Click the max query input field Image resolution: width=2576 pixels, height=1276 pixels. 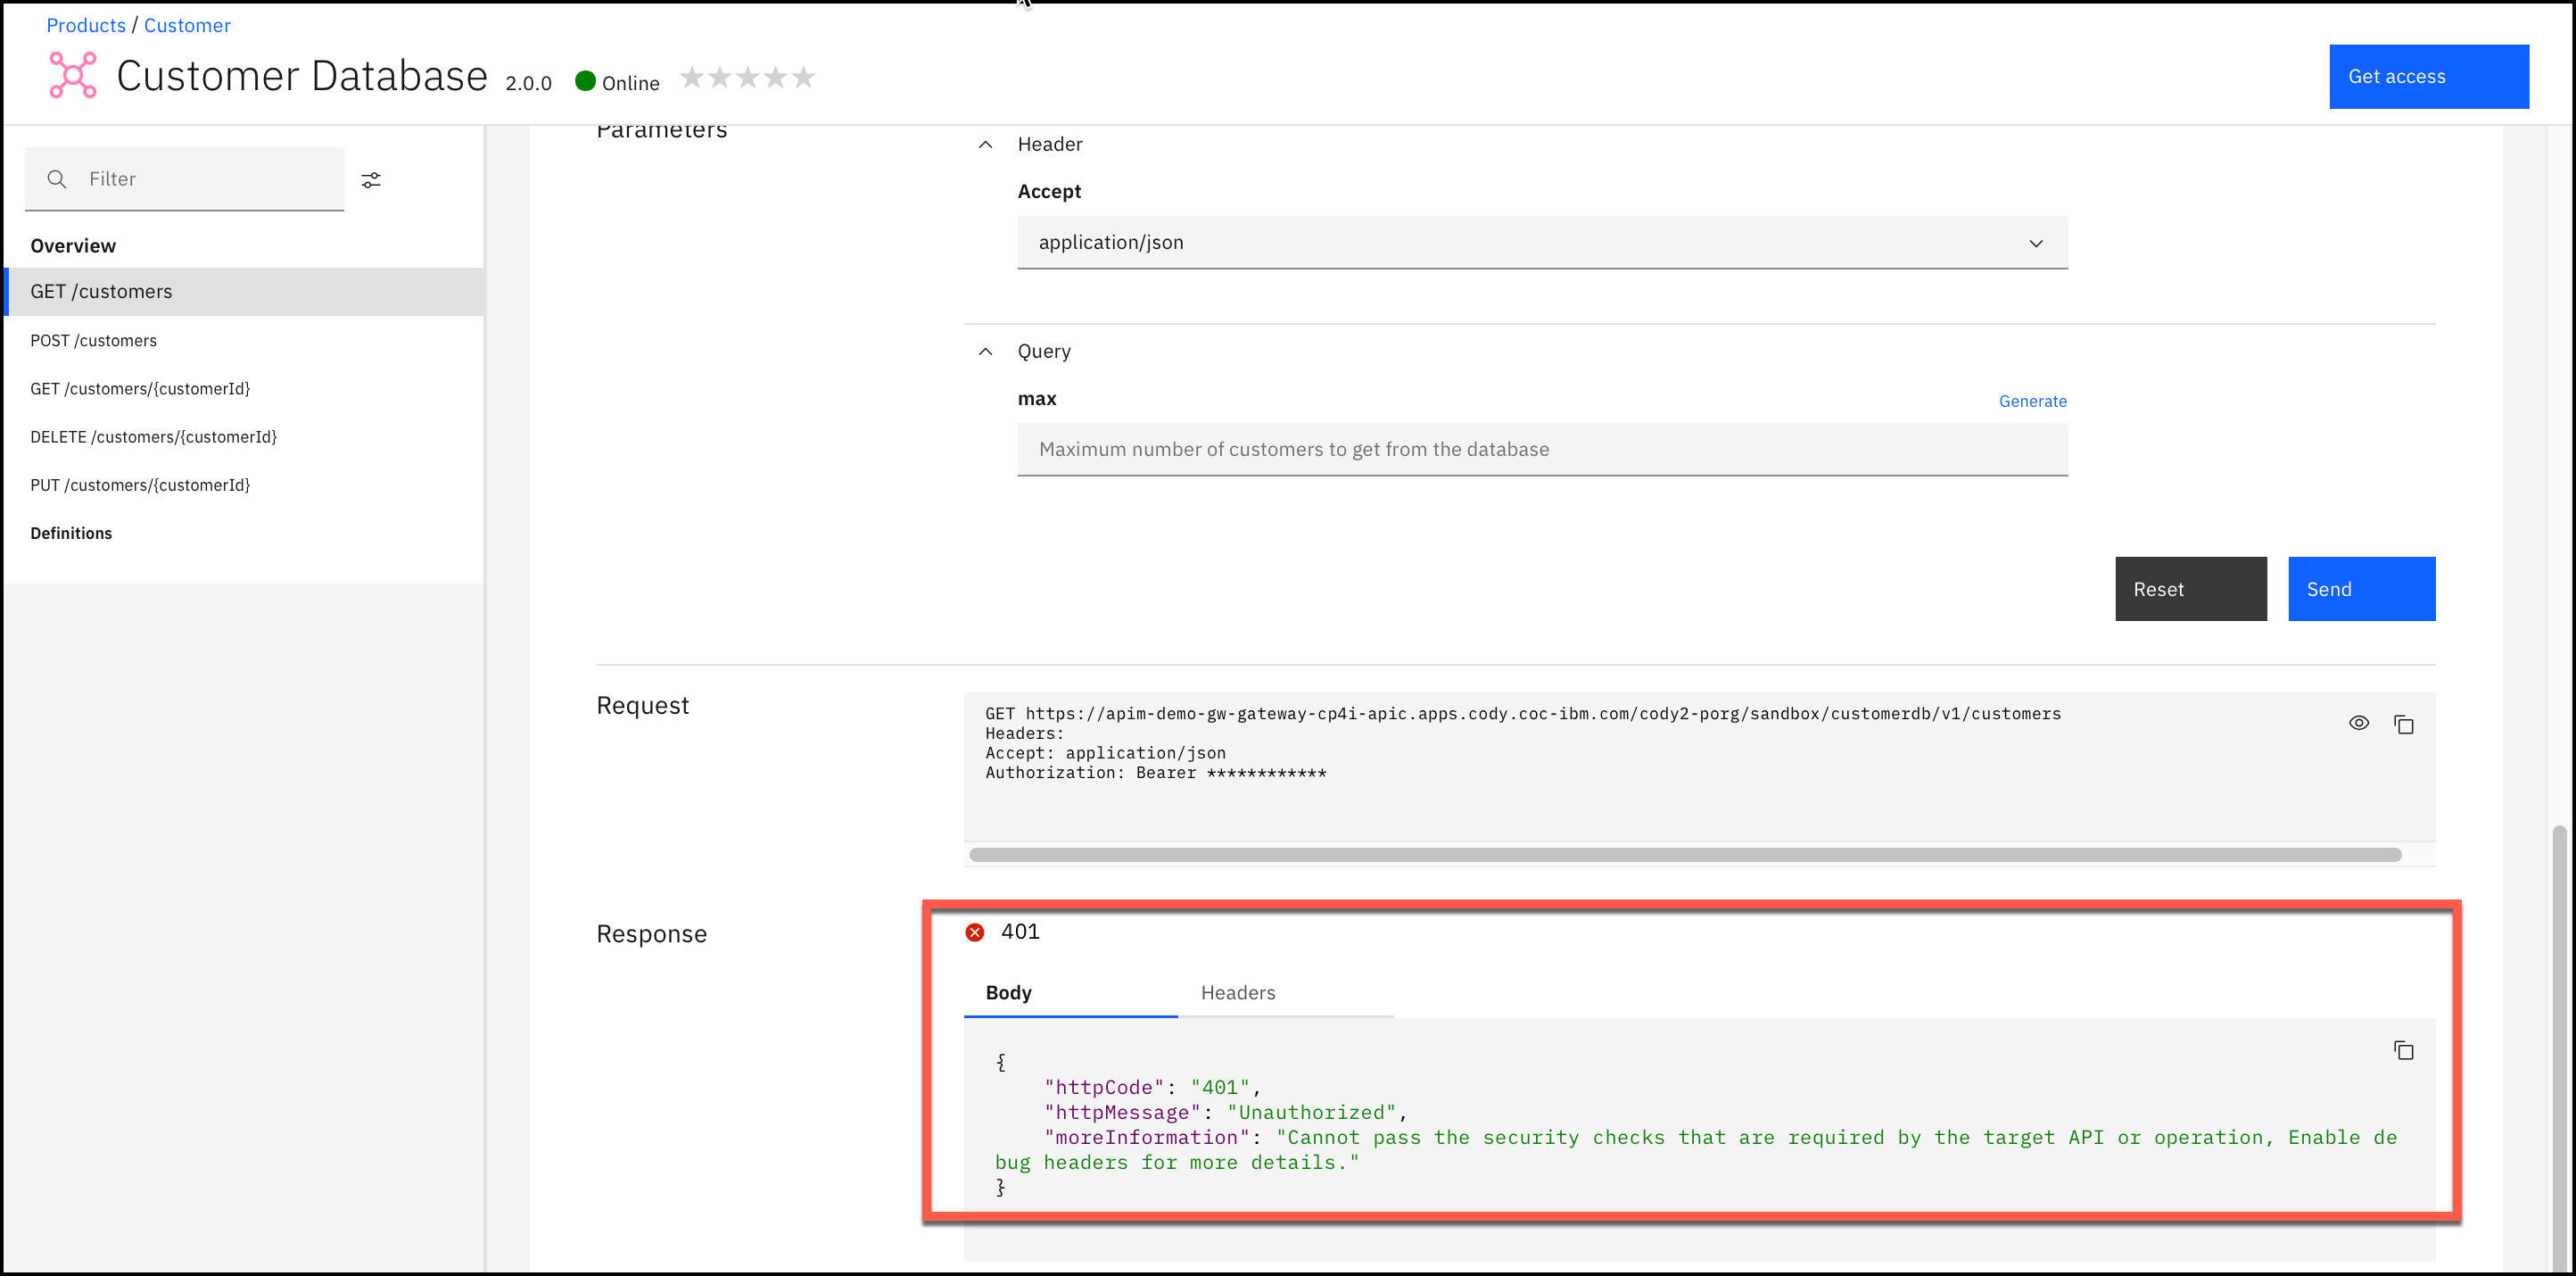point(1542,449)
